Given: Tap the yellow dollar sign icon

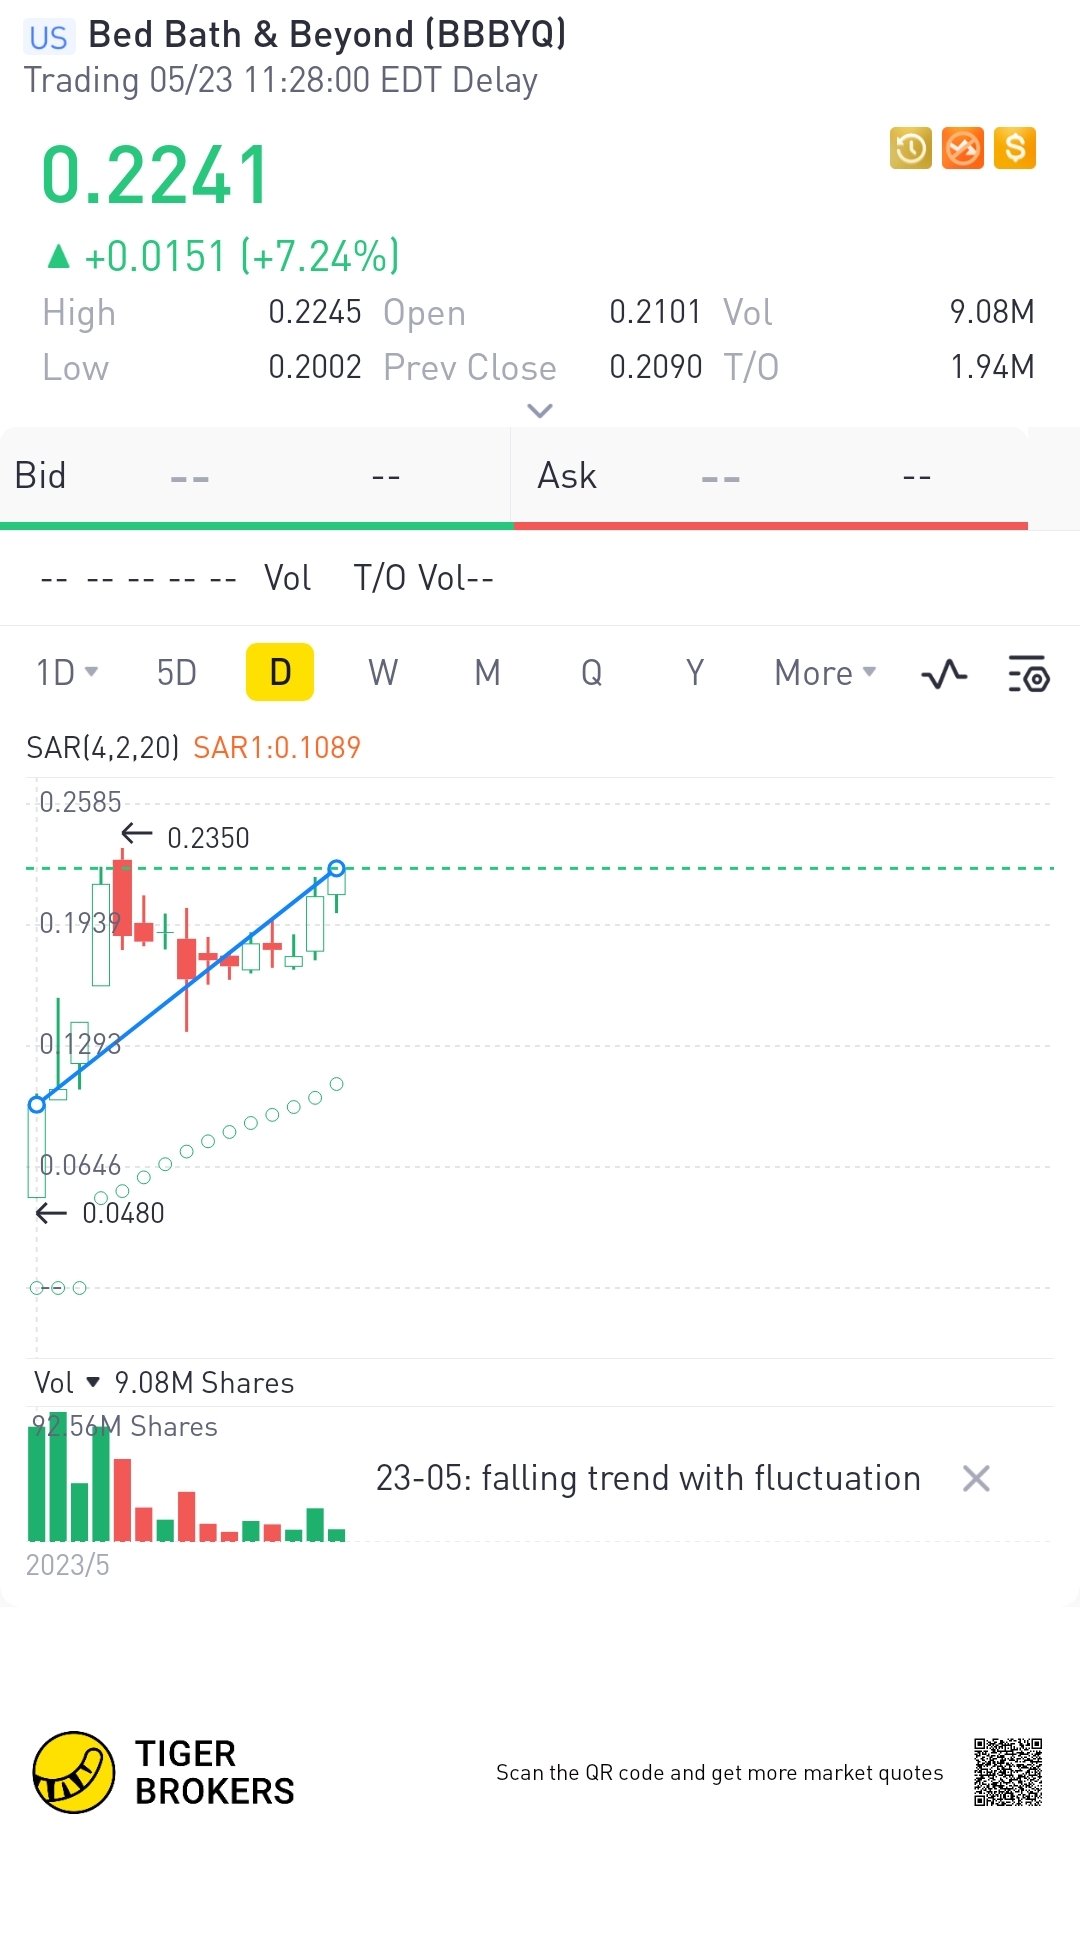Looking at the screenshot, I should pos(1014,149).
